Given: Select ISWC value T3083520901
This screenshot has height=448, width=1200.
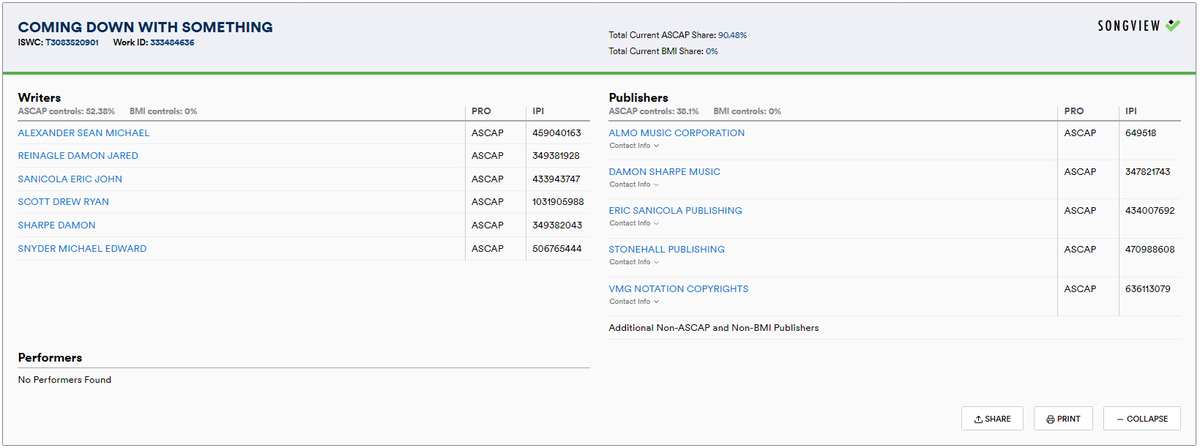Looking at the screenshot, I should pyautogui.click(x=72, y=43).
